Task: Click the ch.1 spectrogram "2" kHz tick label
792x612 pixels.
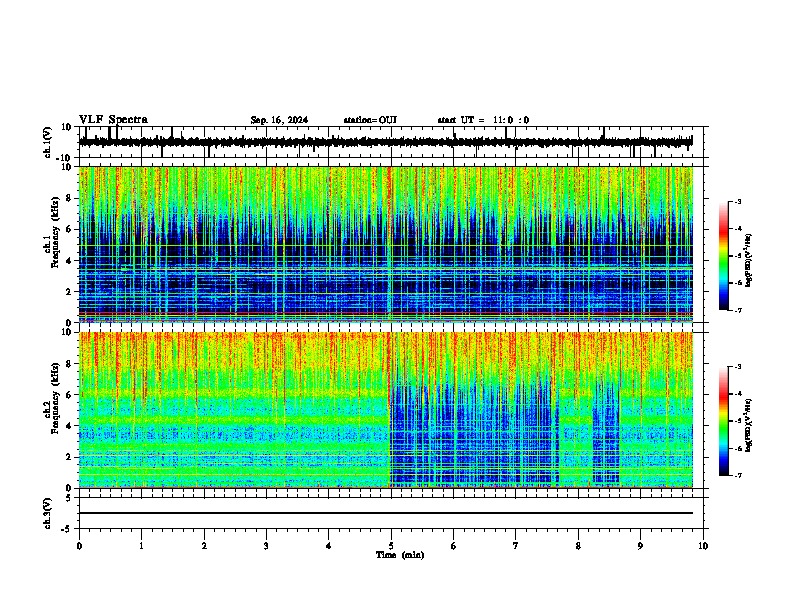Action: [69, 291]
